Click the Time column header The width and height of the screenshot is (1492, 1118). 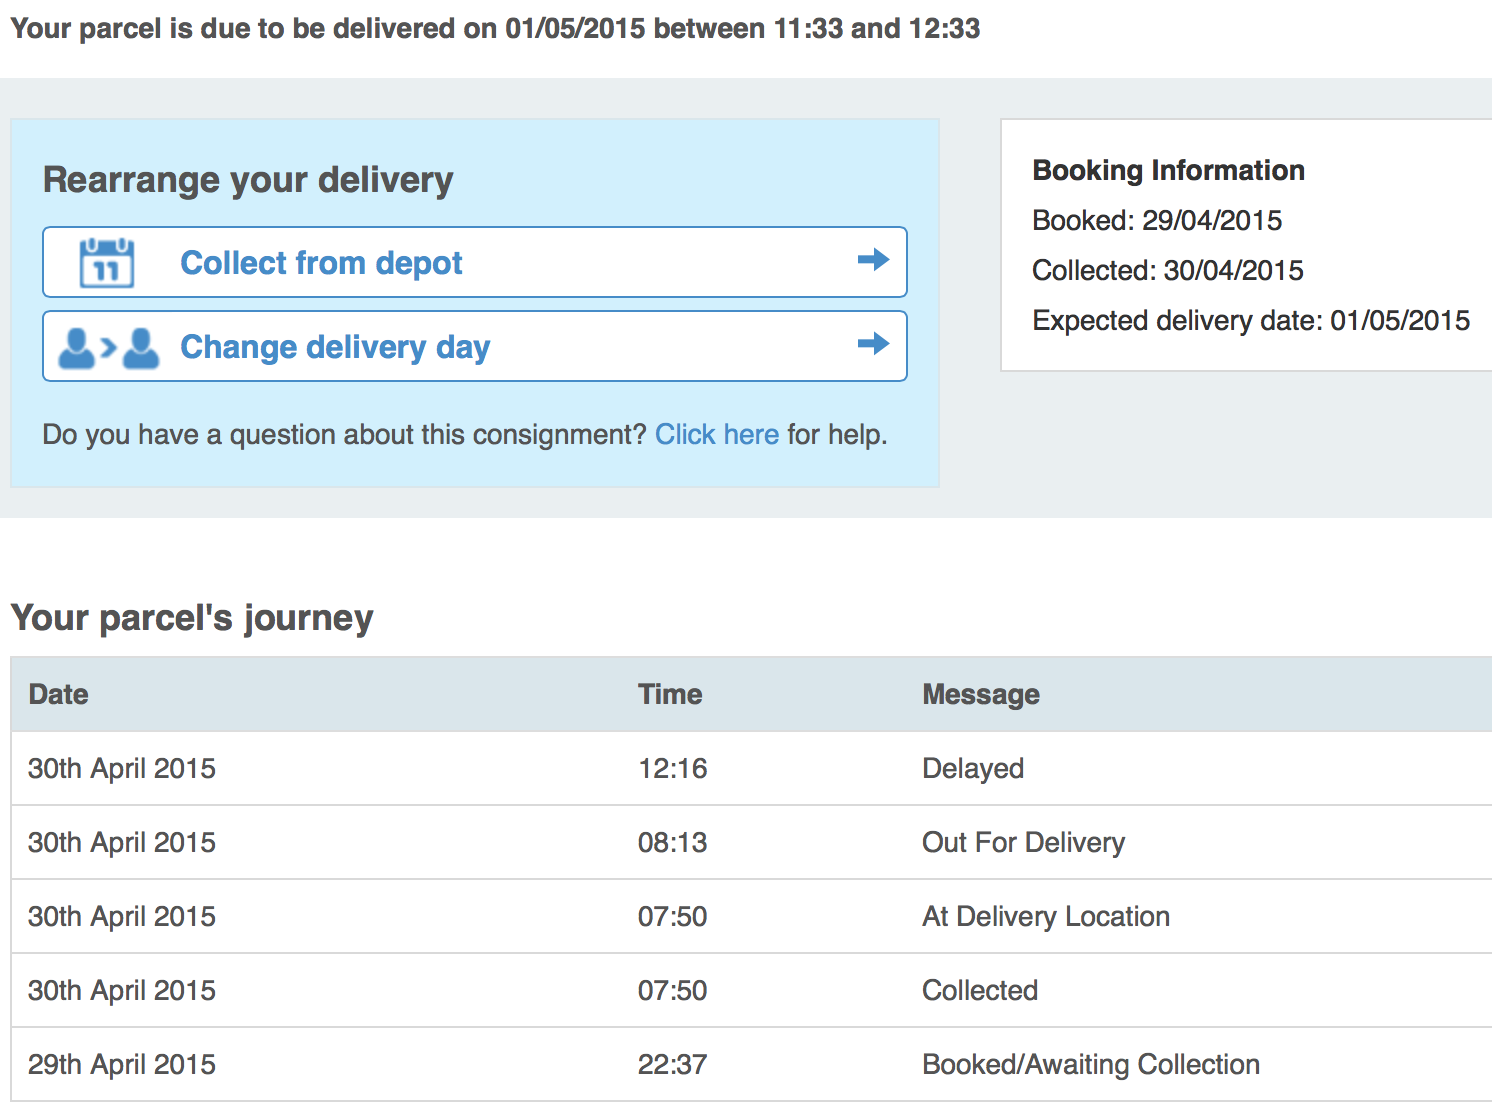click(x=670, y=694)
